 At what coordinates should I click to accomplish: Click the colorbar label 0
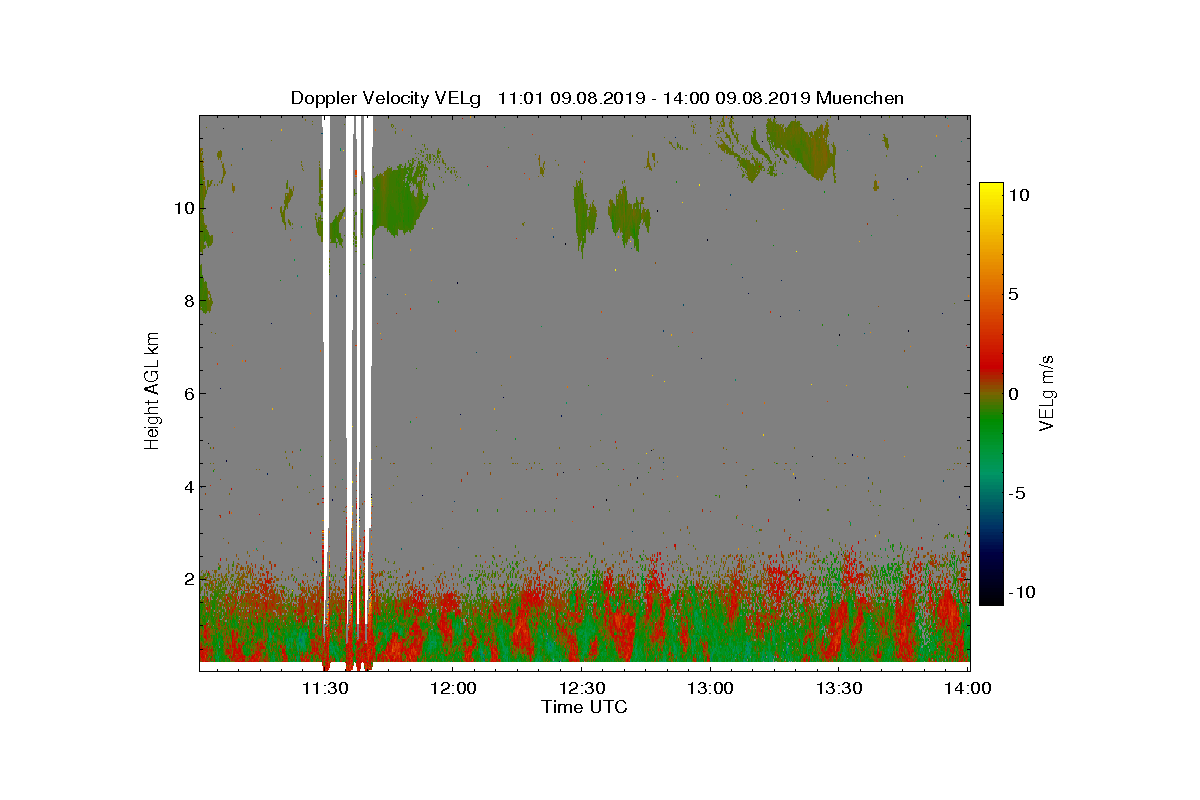coord(1014,394)
